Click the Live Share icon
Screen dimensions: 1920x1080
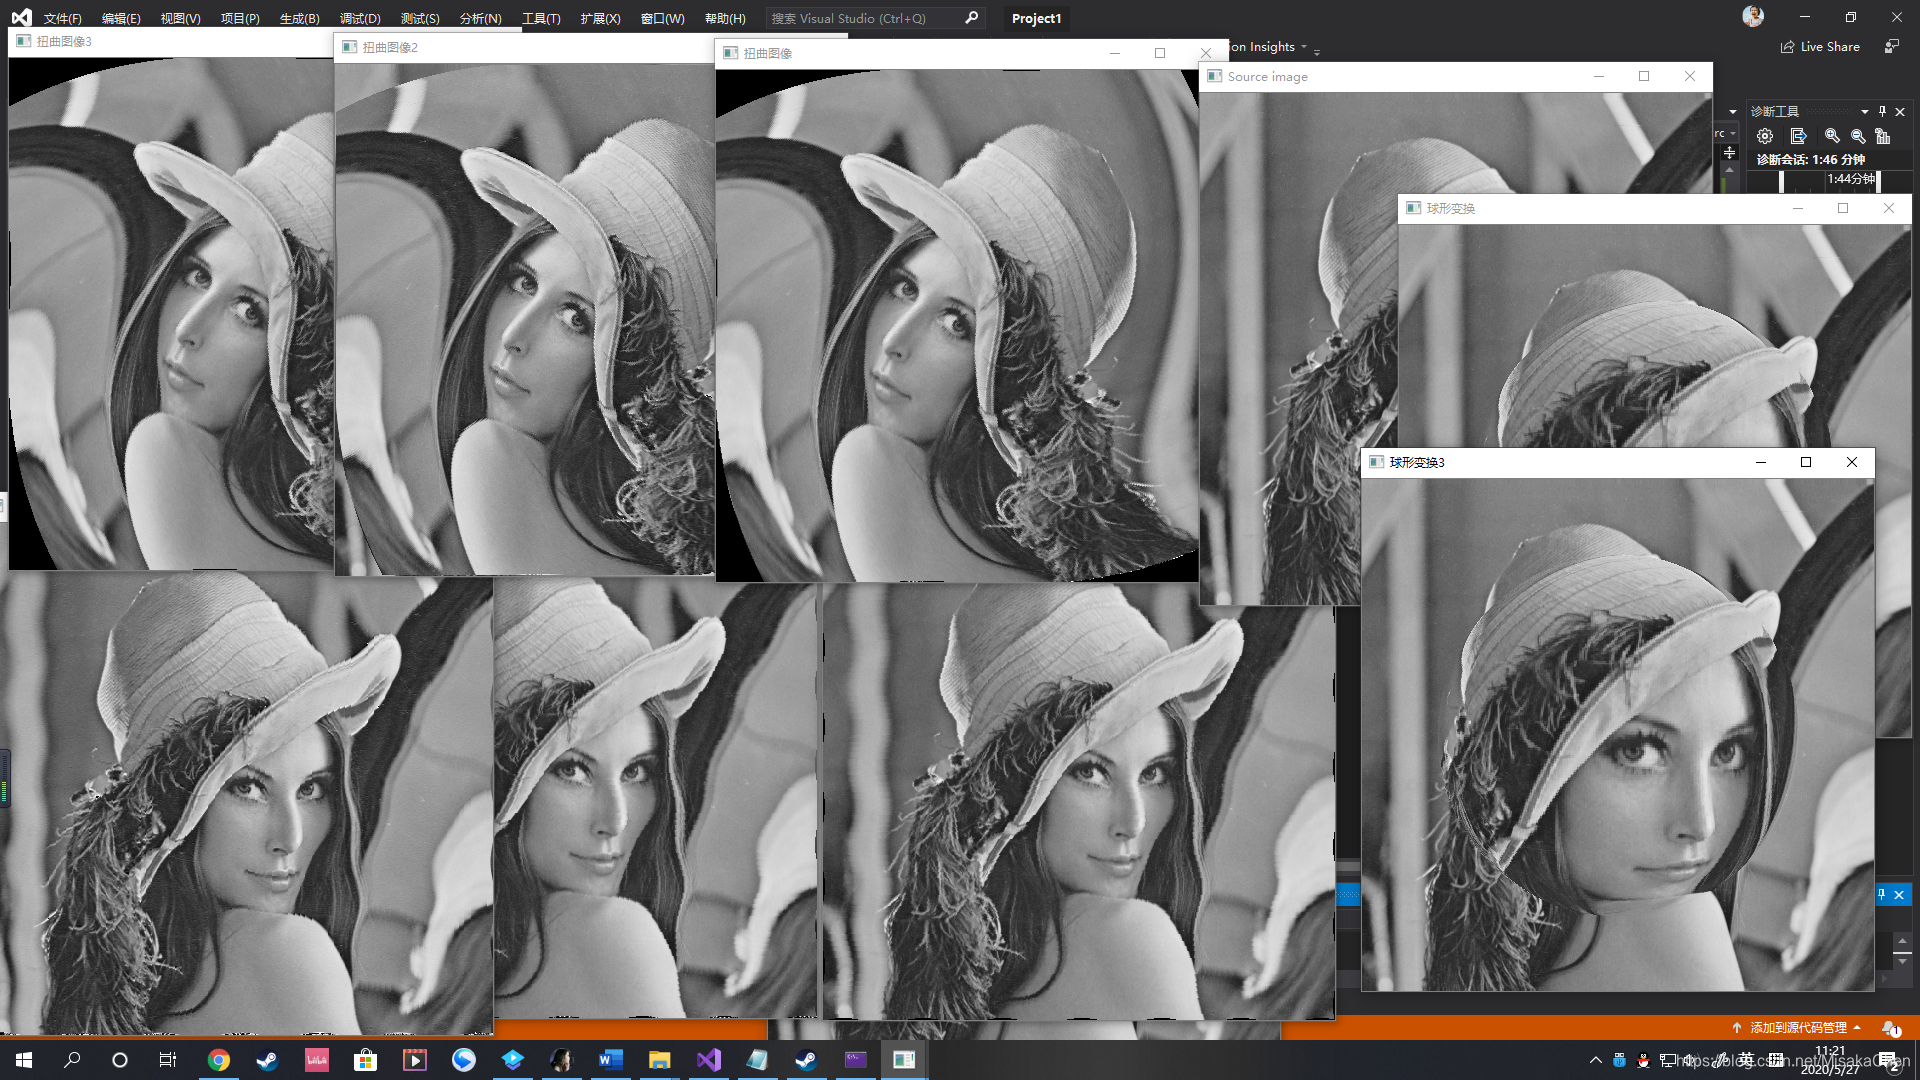(x=1787, y=47)
